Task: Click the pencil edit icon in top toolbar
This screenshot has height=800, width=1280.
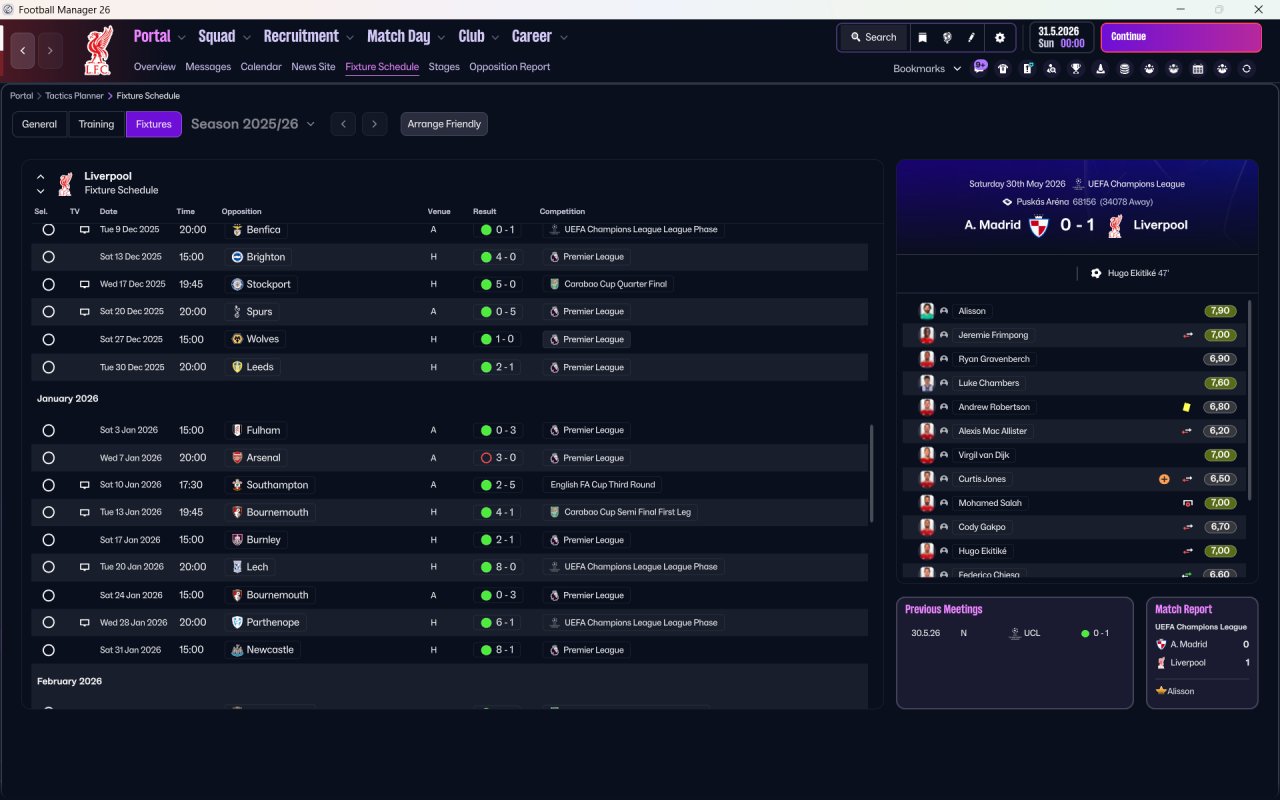Action: click(x=971, y=37)
